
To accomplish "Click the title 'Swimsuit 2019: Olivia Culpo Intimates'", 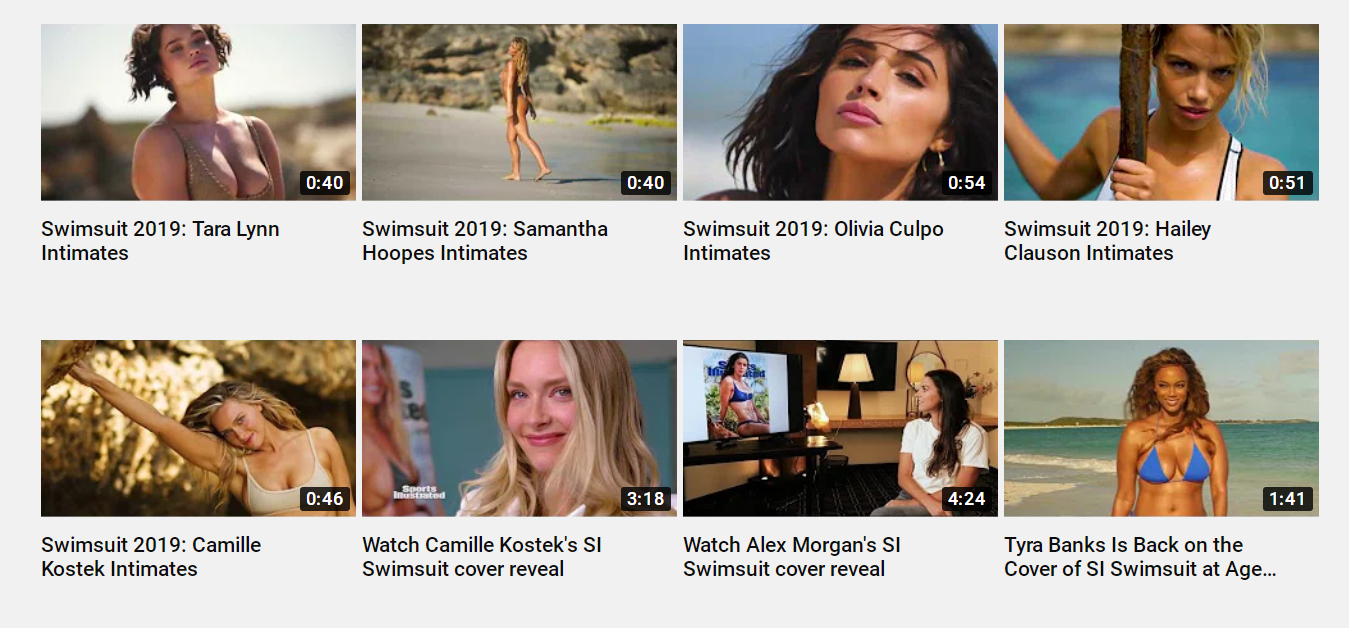I will (813, 241).
